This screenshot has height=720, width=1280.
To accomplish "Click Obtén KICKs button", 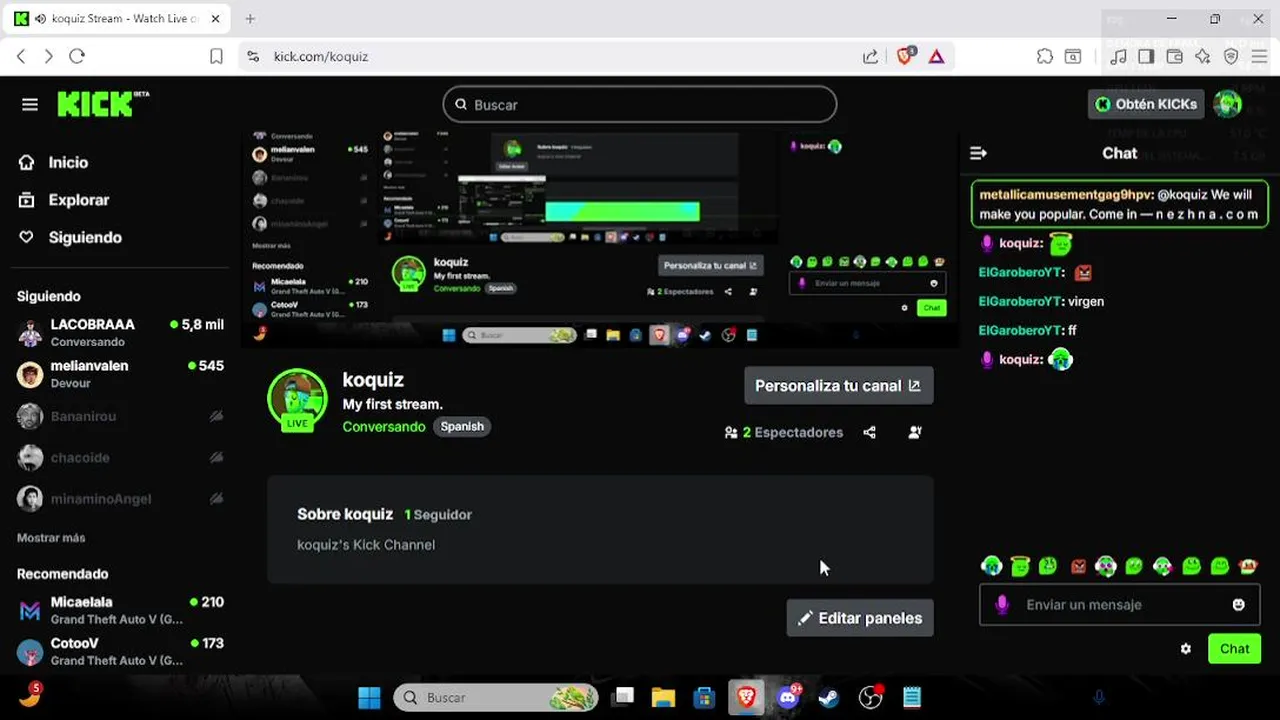I will pyautogui.click(x=1146, y=104).
